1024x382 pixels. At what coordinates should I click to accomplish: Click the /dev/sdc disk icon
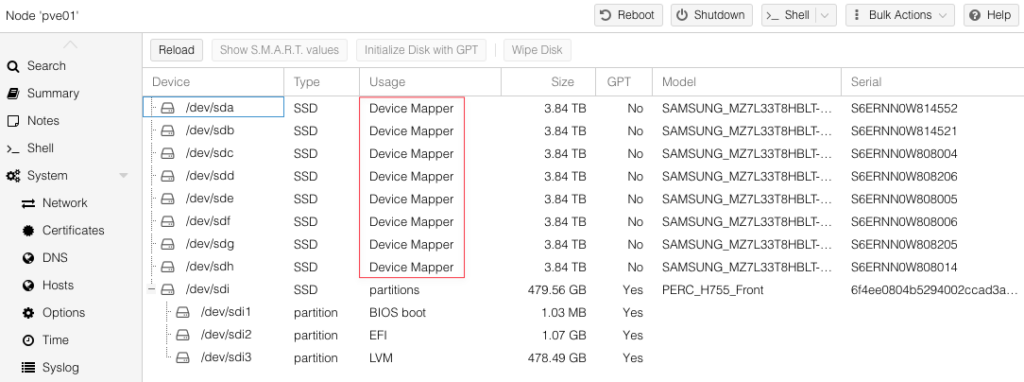[x=168, y=153]
